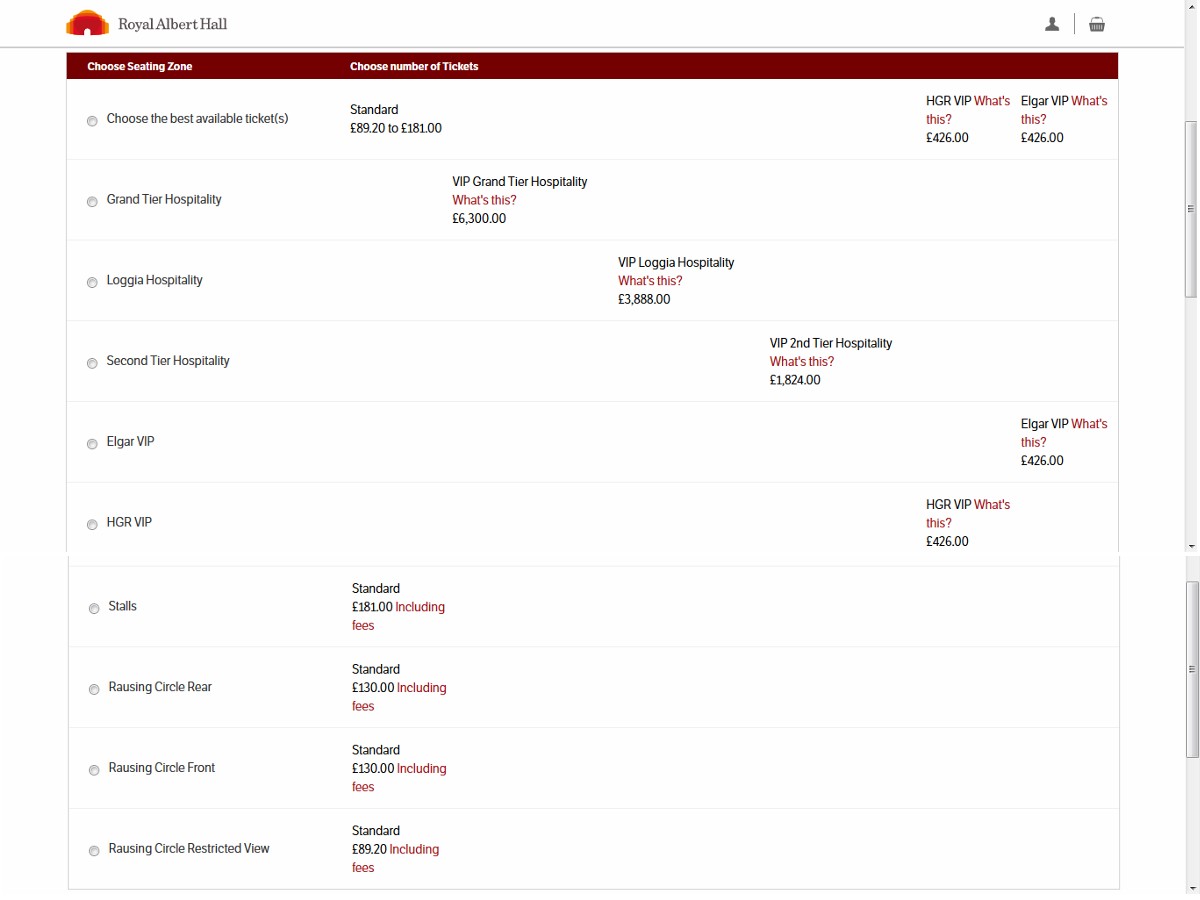The image size is (1200, 900).
Task: Select the Elgar VIP seating zone radio
Action: (92, 444)
